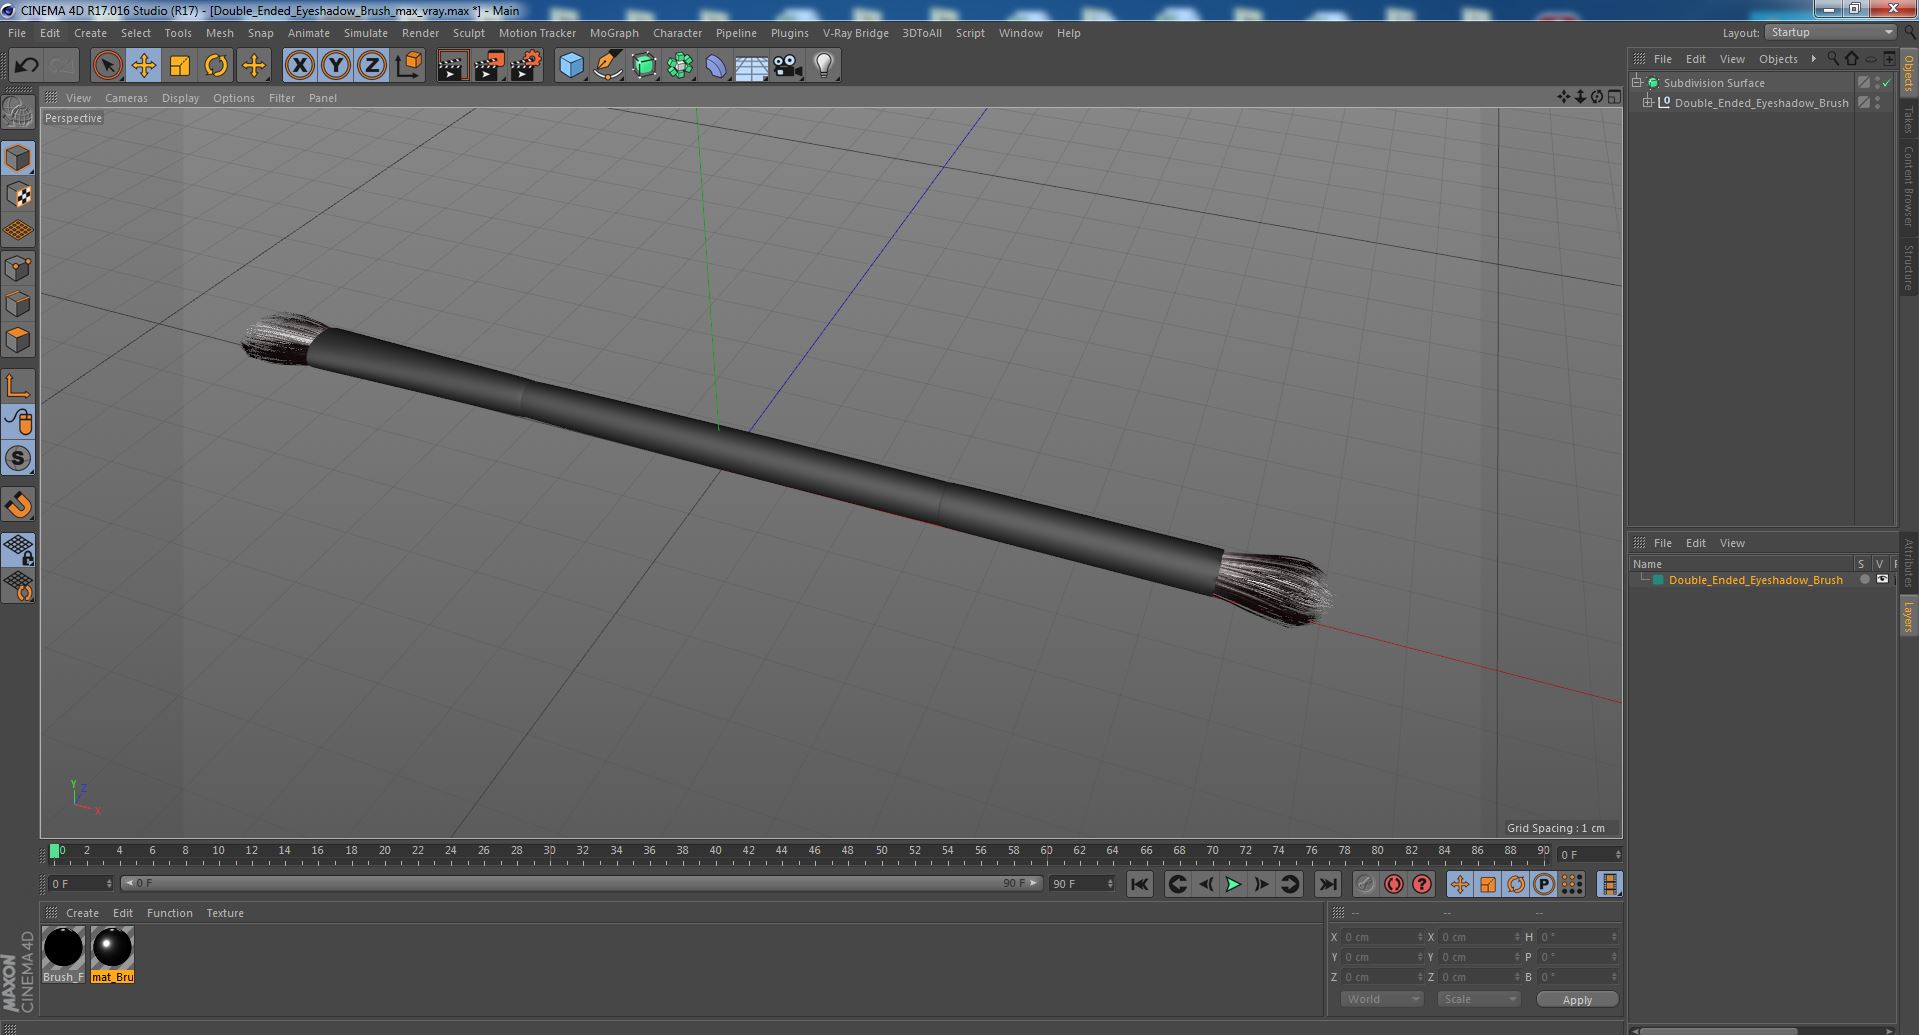Open the V-Ray Bridge menu

(855, 33)
